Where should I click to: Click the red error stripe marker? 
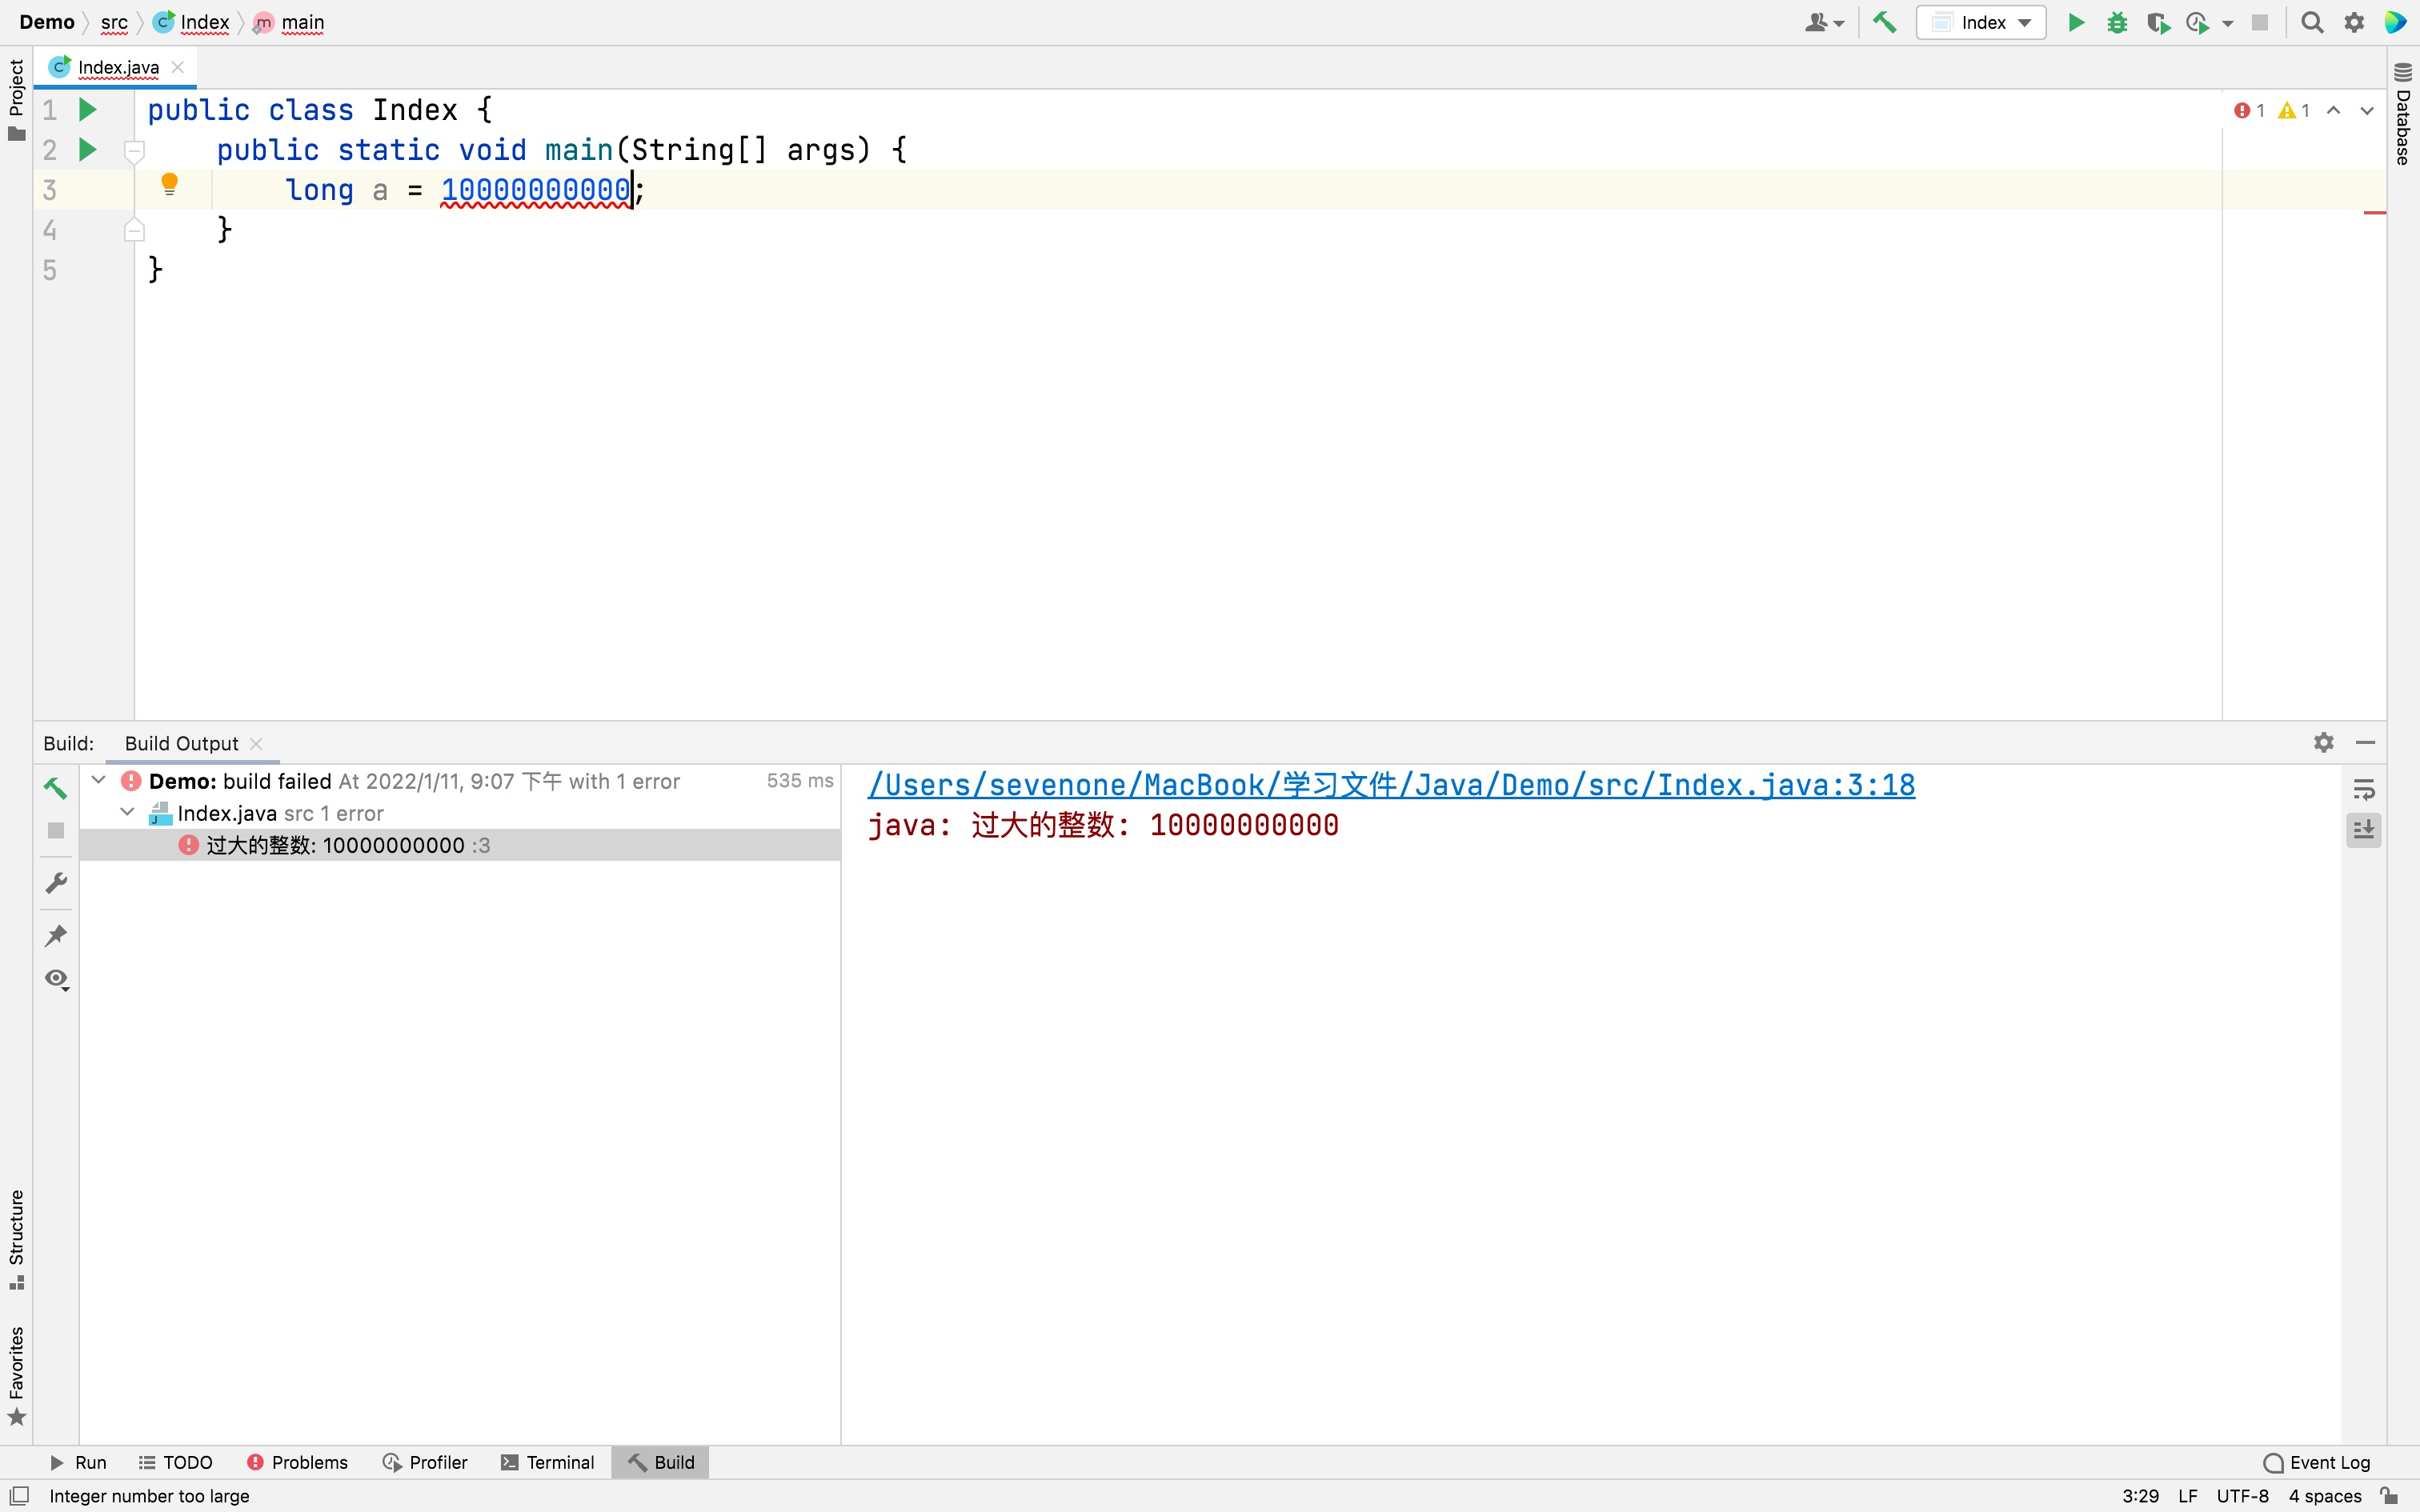2374,213
